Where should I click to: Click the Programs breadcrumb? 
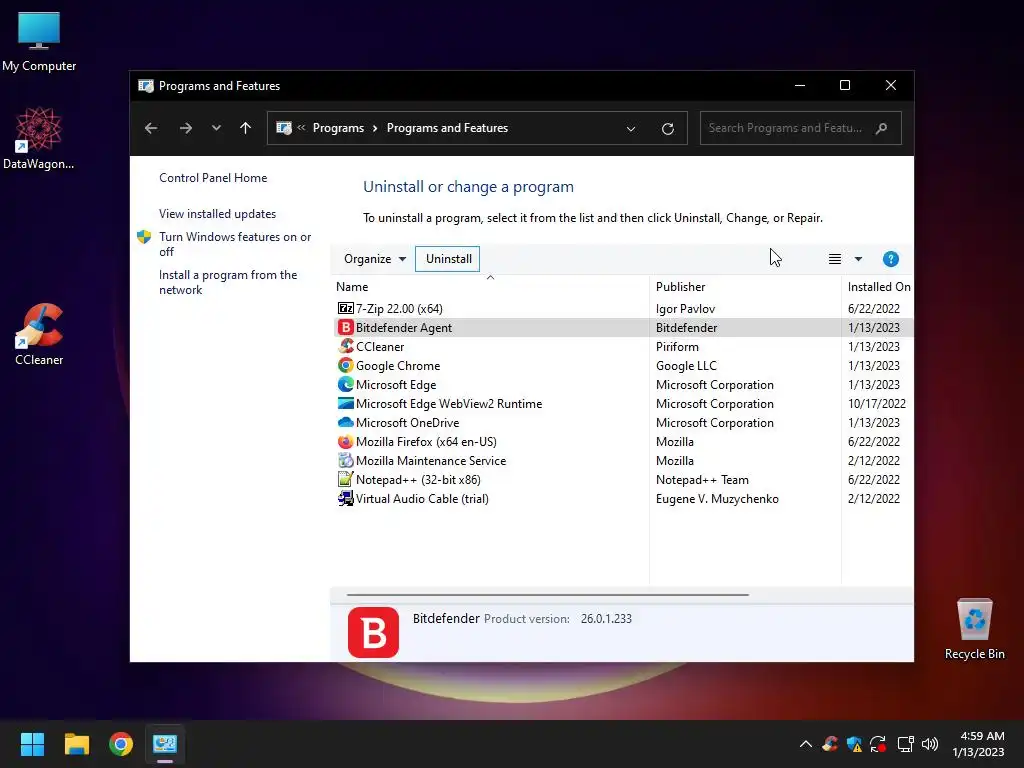[338, 128]
